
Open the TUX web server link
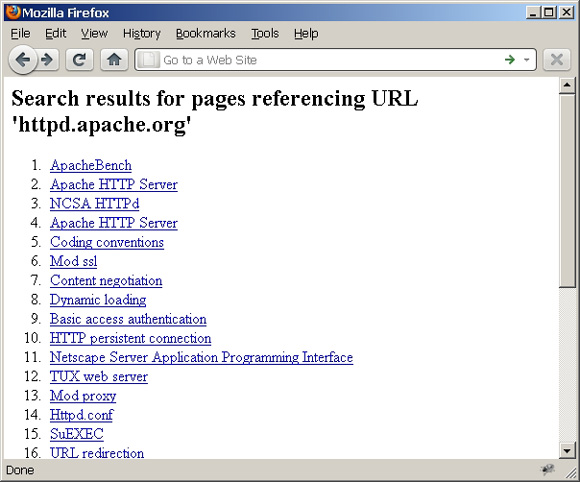pos(99,377)
